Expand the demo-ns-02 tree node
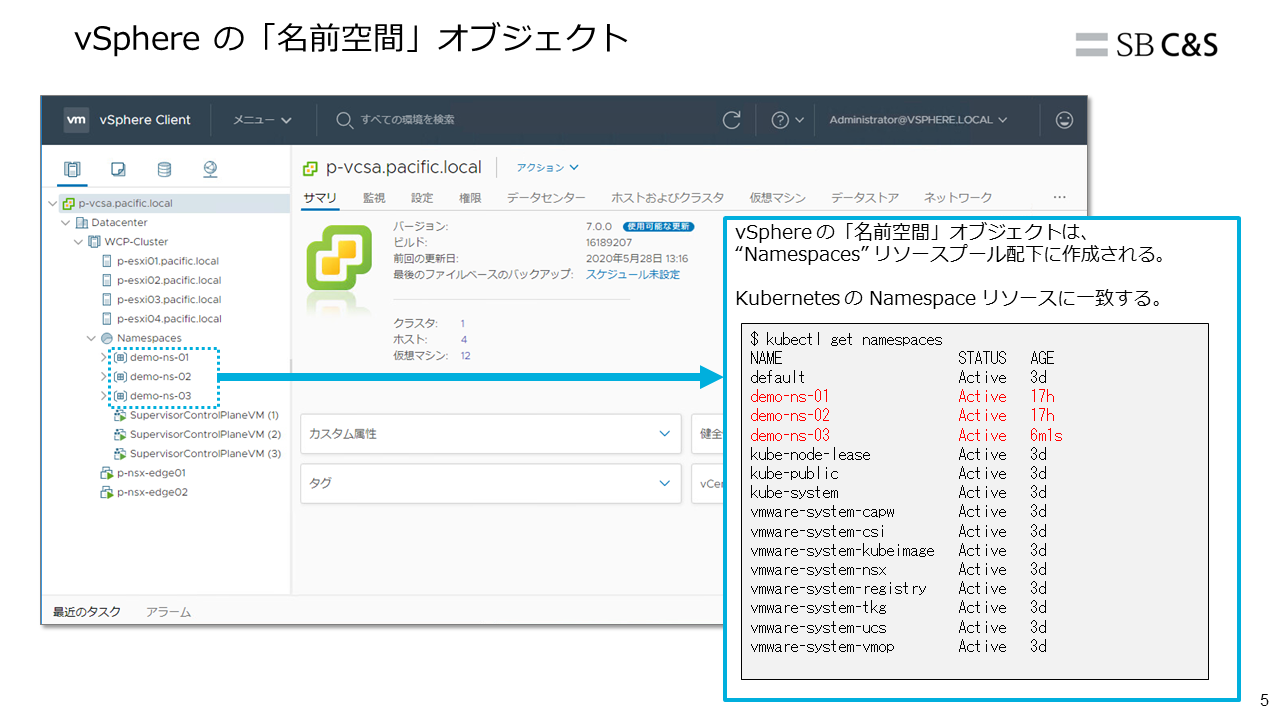 point(104,377)
